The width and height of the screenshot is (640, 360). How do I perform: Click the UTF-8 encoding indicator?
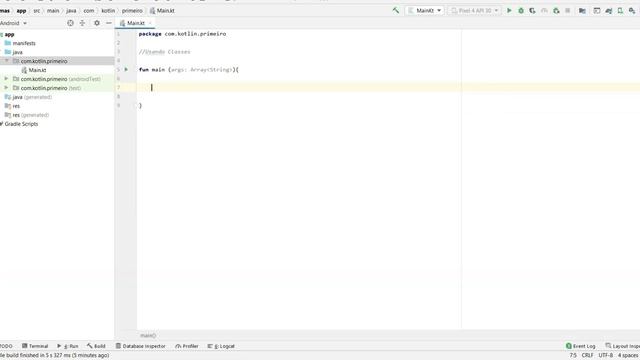pos(606,356)
